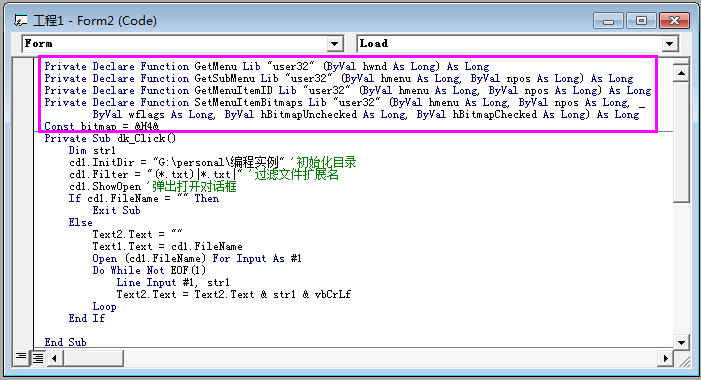Click the Form2 code window title icon
Viewport: 701px width, 380px height.
coord(21,21)
